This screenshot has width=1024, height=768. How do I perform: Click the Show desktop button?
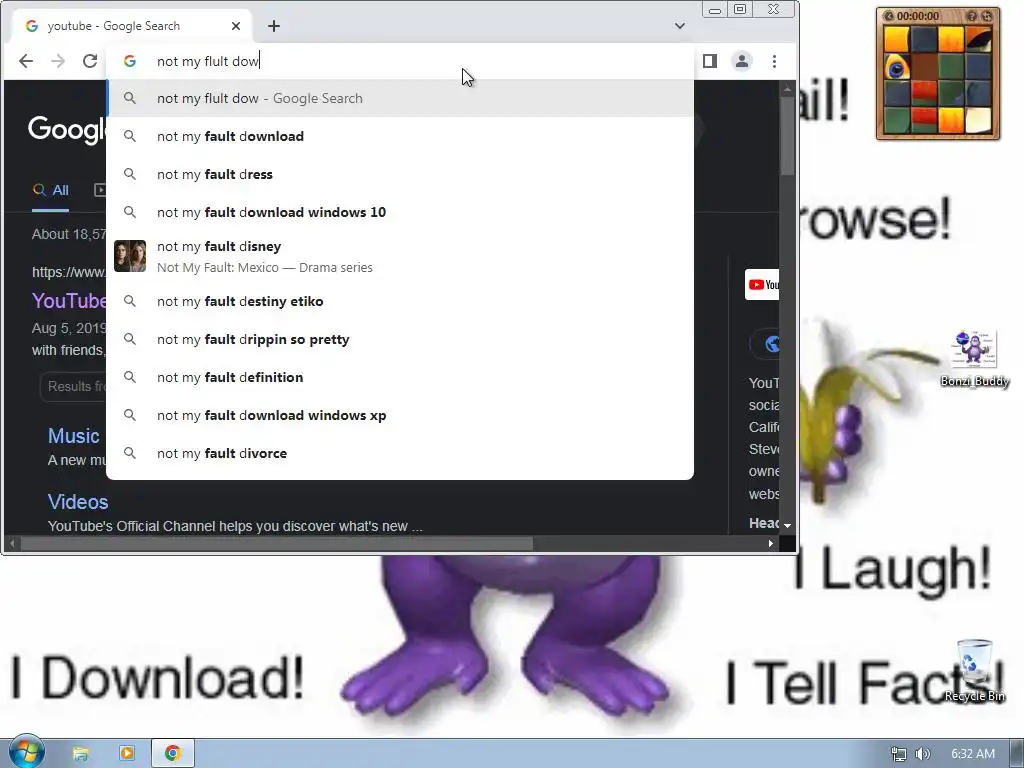click(1017, 754)
